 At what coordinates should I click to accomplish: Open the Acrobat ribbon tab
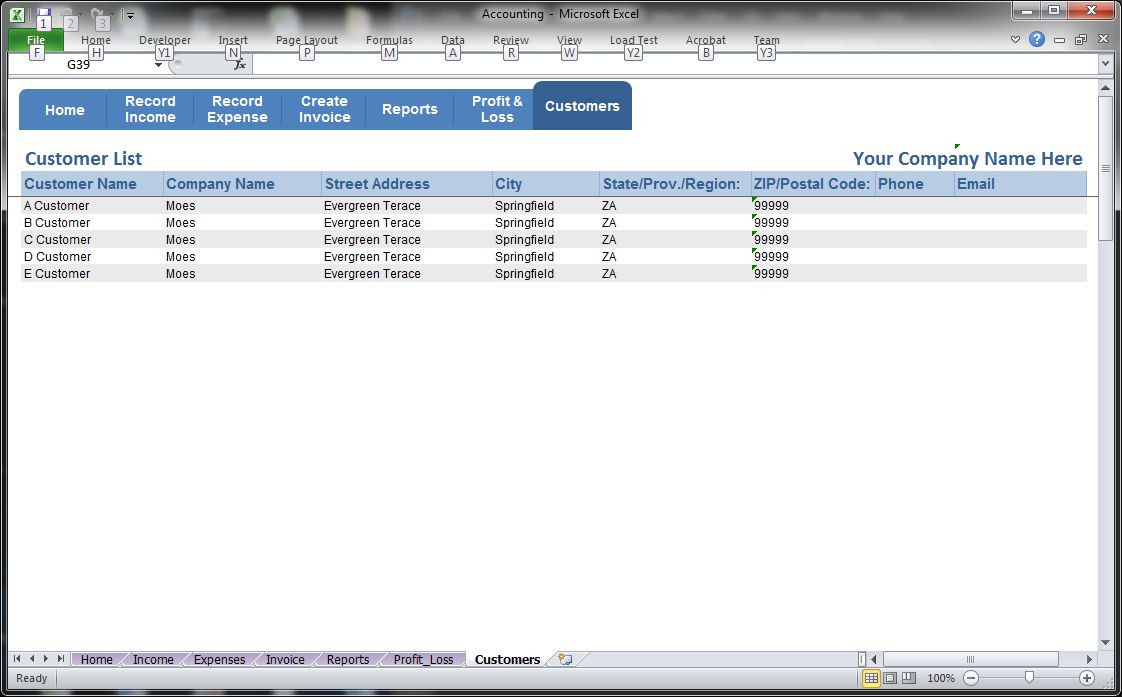coord(706,40)
